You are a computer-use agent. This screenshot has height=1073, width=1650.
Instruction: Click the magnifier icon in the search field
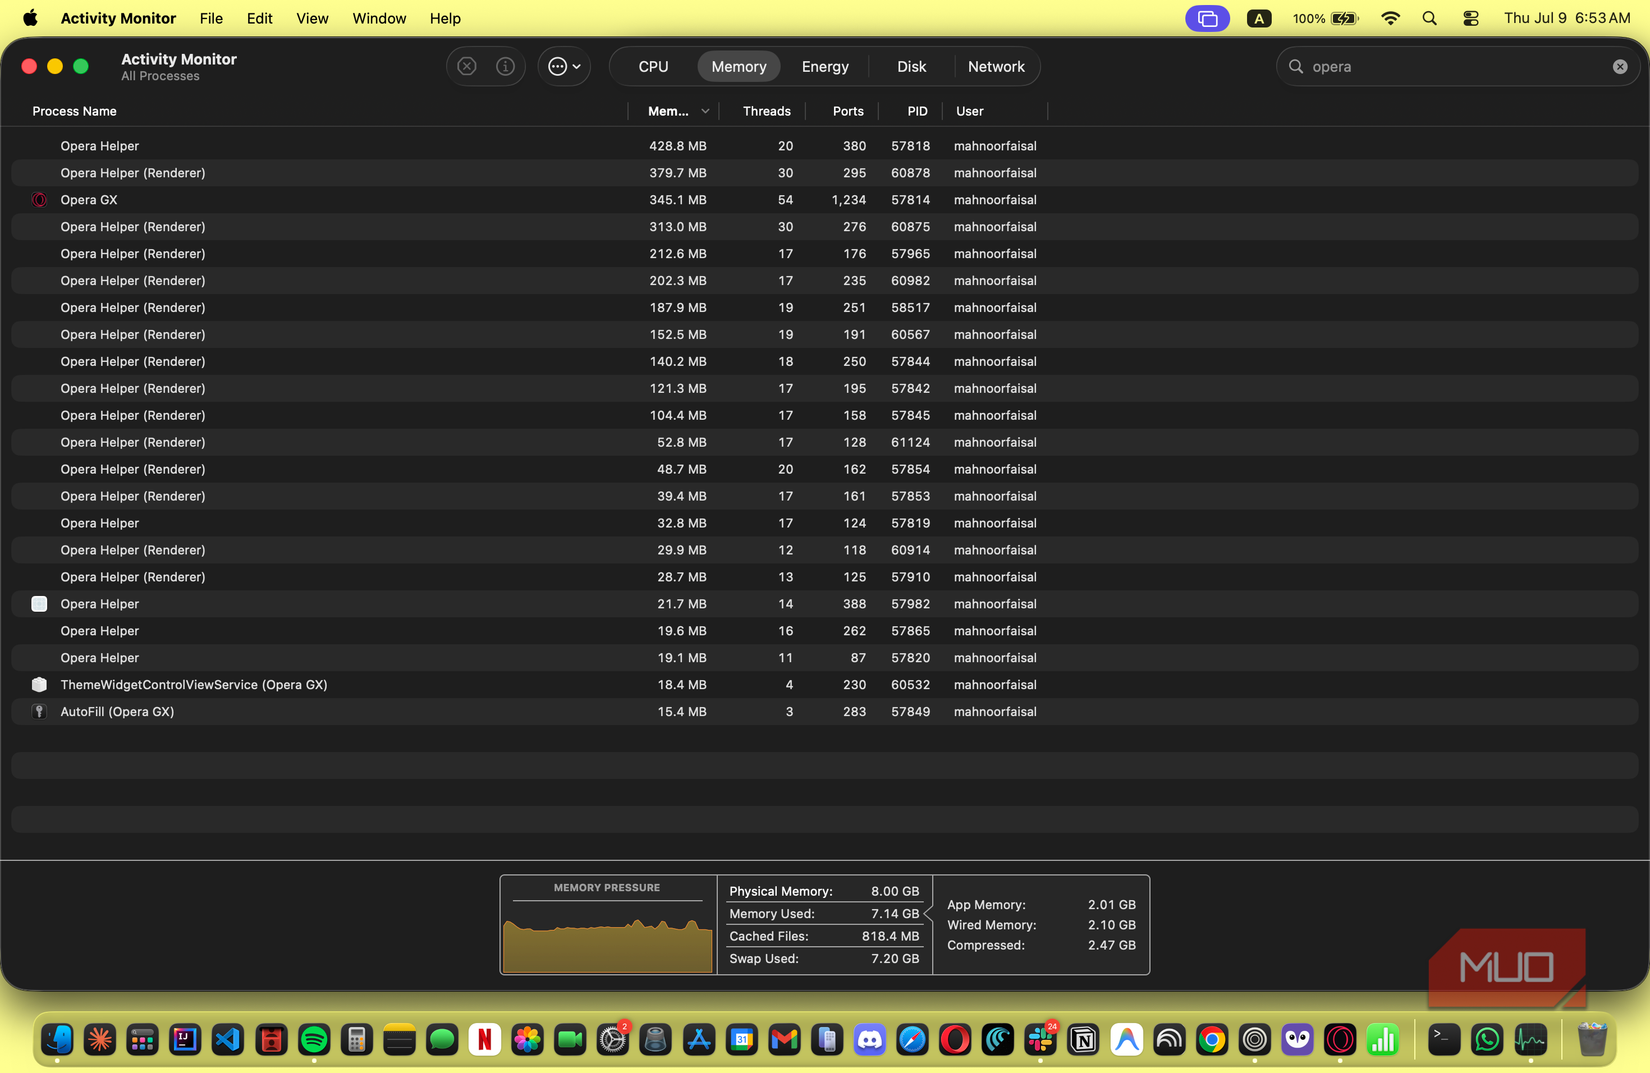pos(1296,66)
